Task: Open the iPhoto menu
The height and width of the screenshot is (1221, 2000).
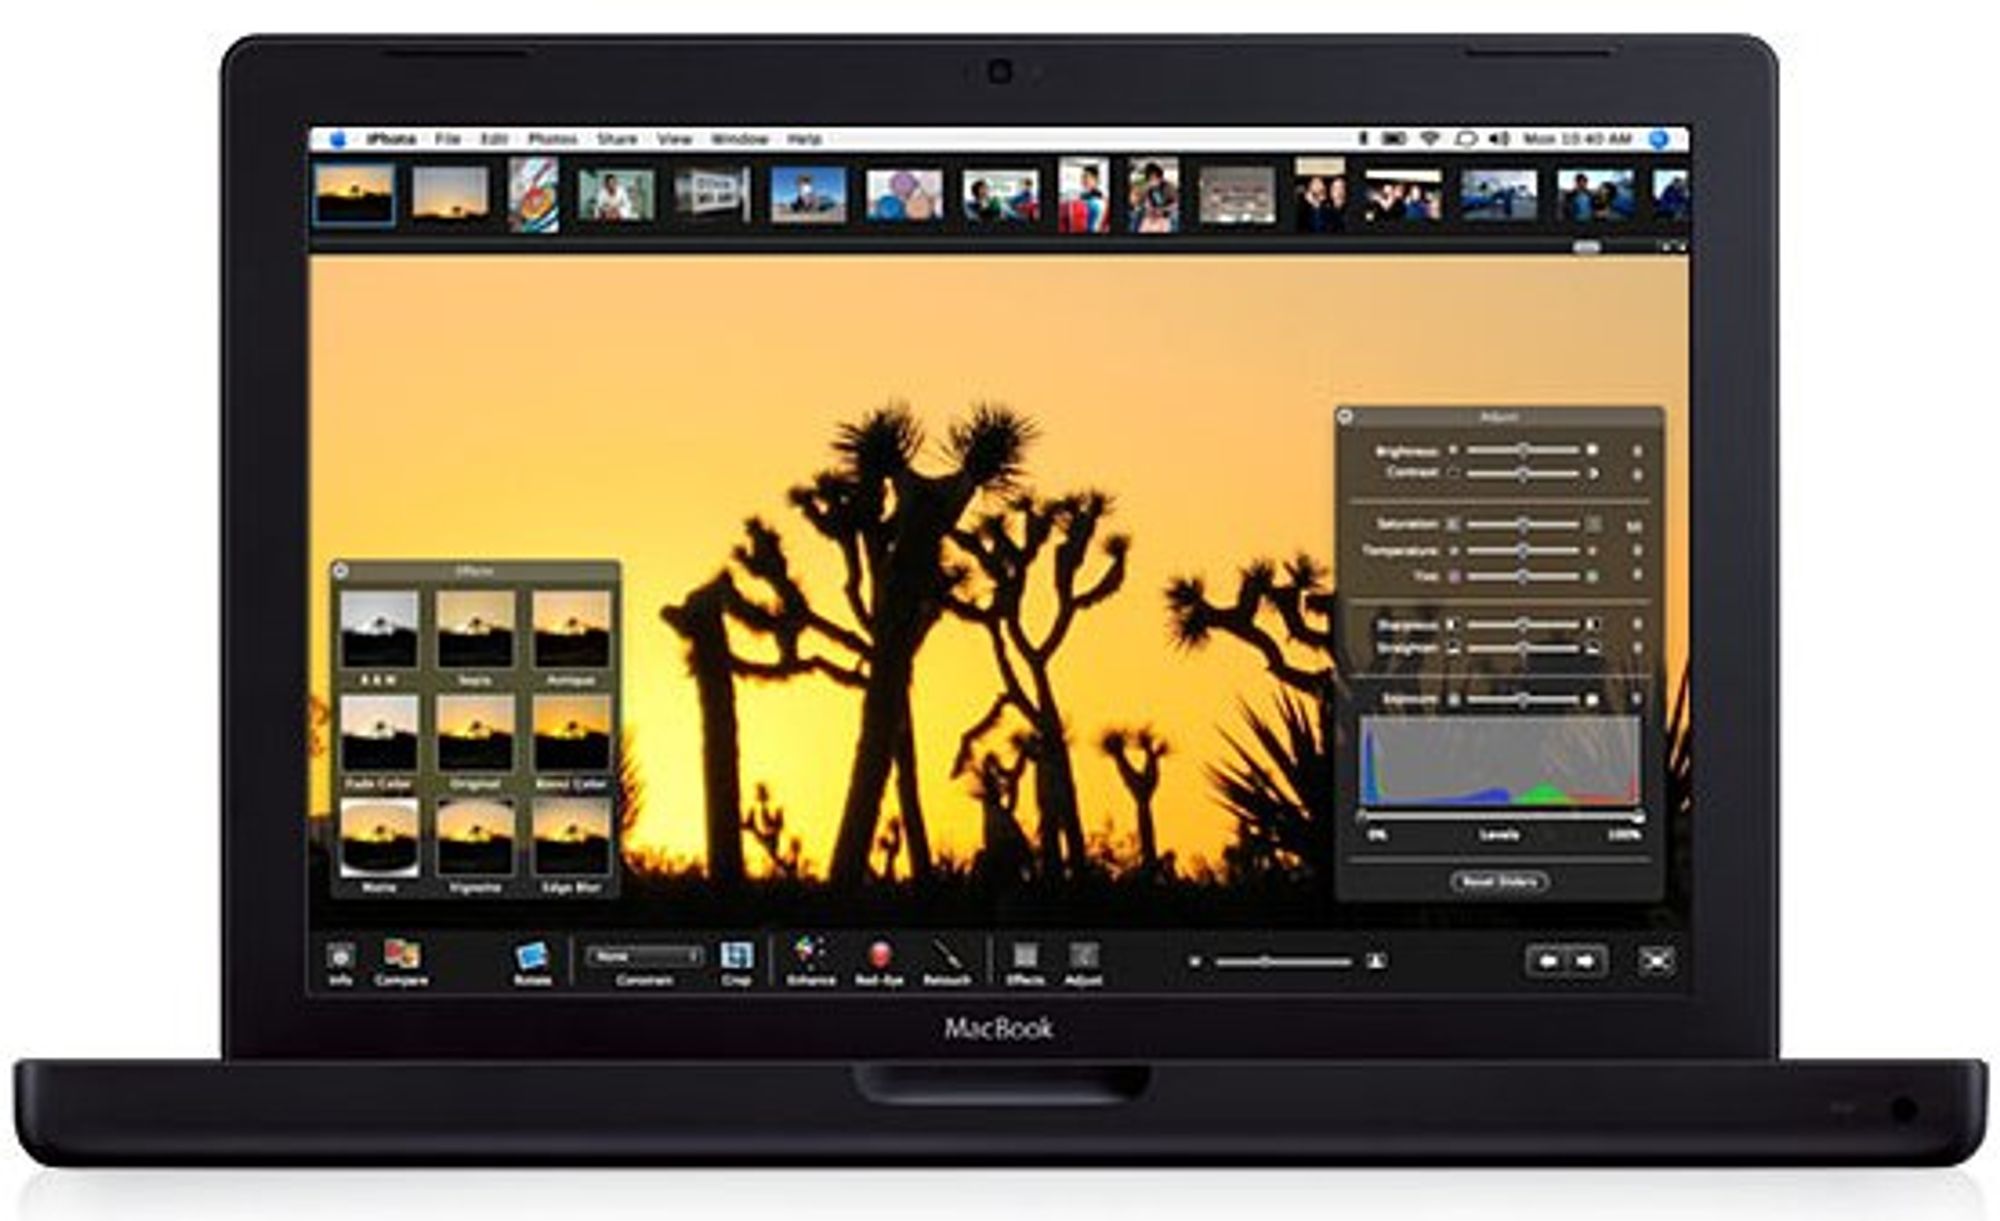Action: point(391,139)
